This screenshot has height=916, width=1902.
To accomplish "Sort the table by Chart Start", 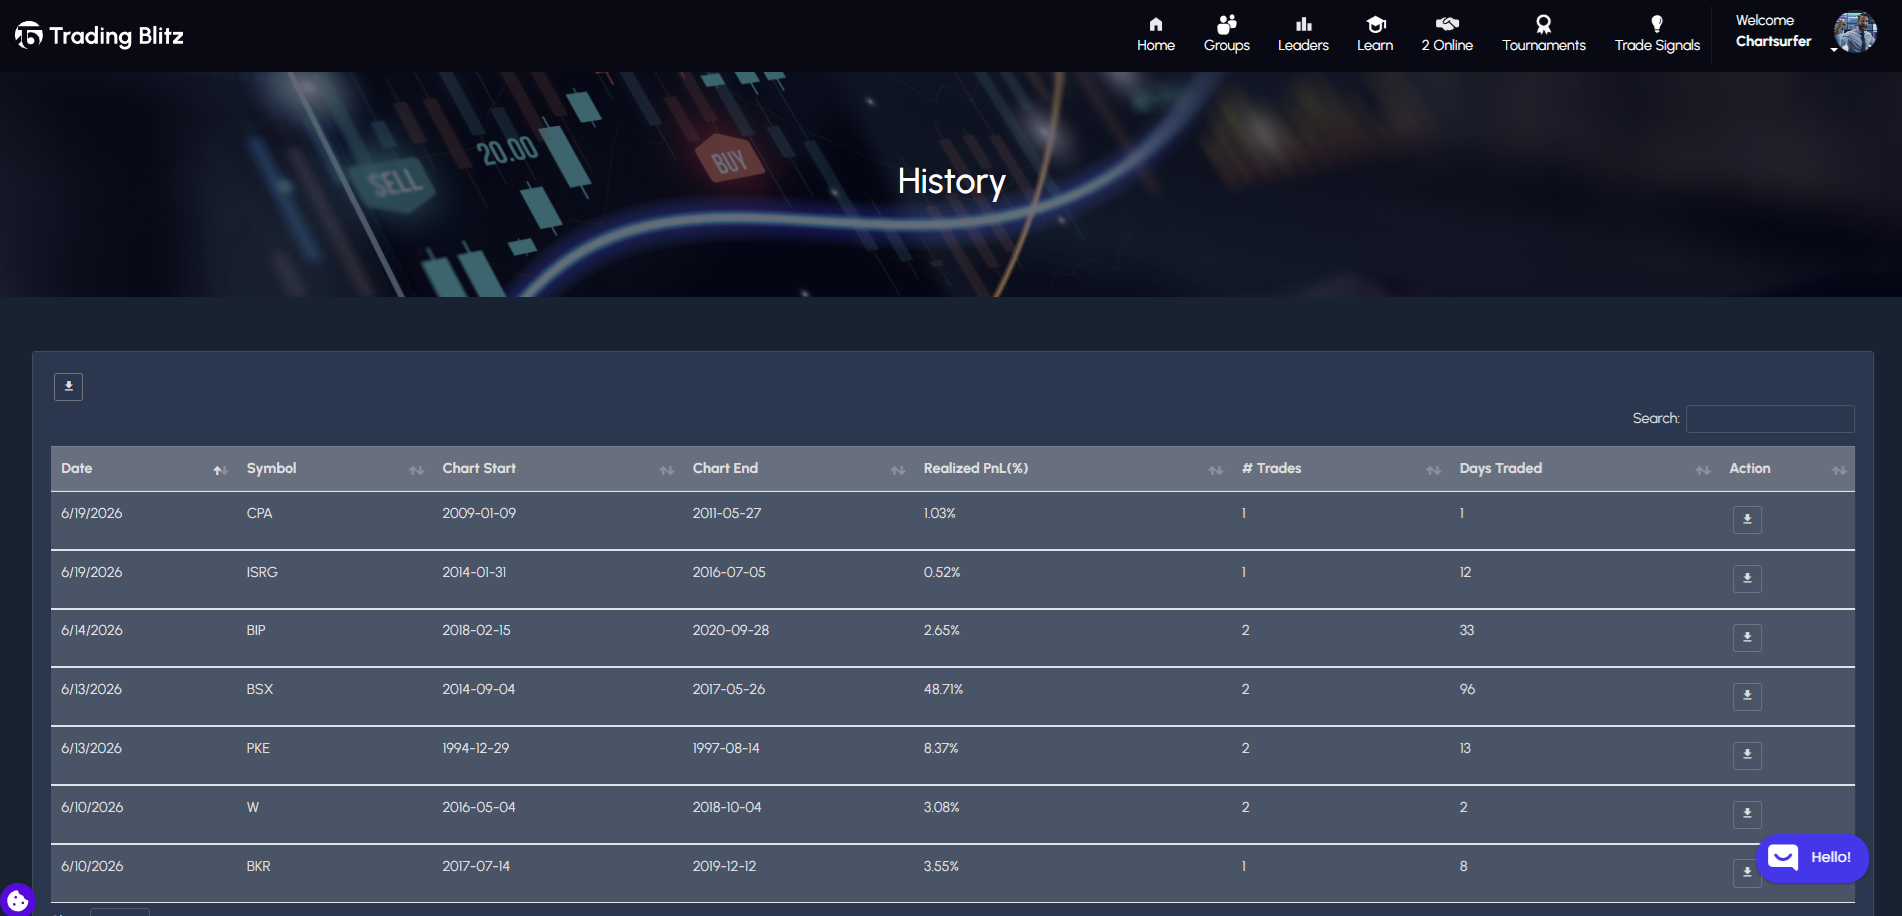I will (557, 468).
